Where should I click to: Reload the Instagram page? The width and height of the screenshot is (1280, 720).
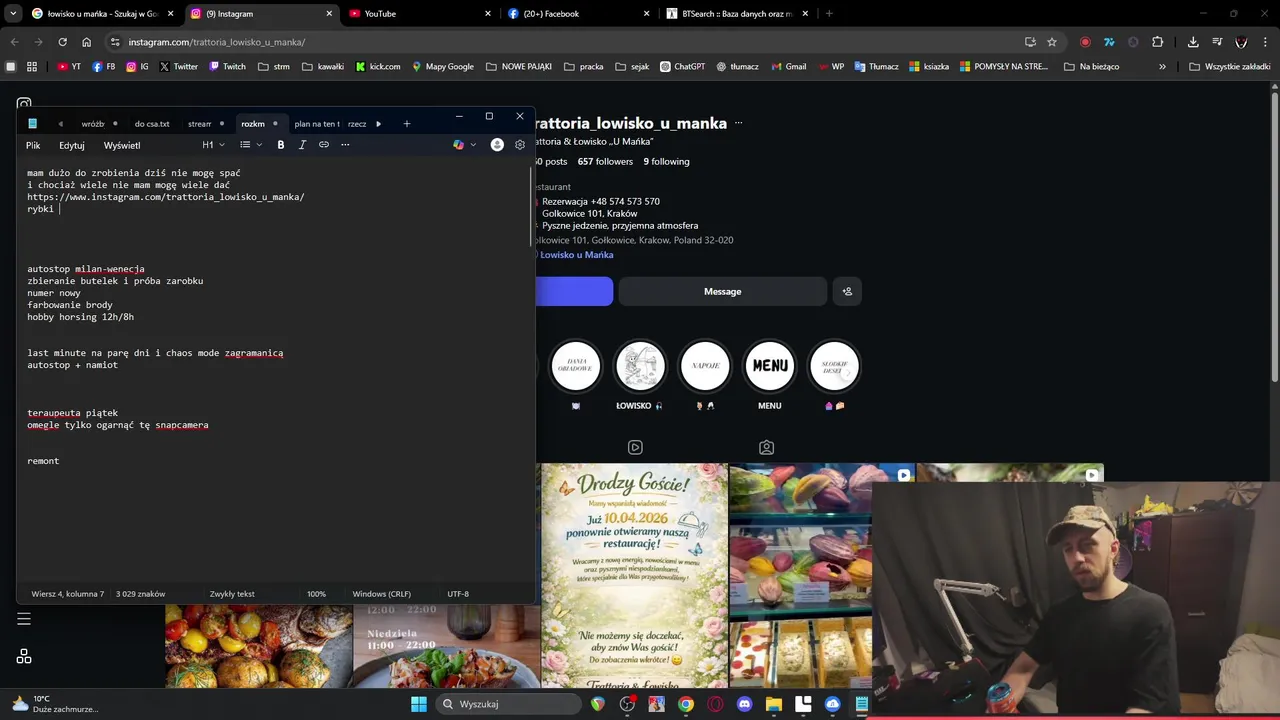point(62,42)
